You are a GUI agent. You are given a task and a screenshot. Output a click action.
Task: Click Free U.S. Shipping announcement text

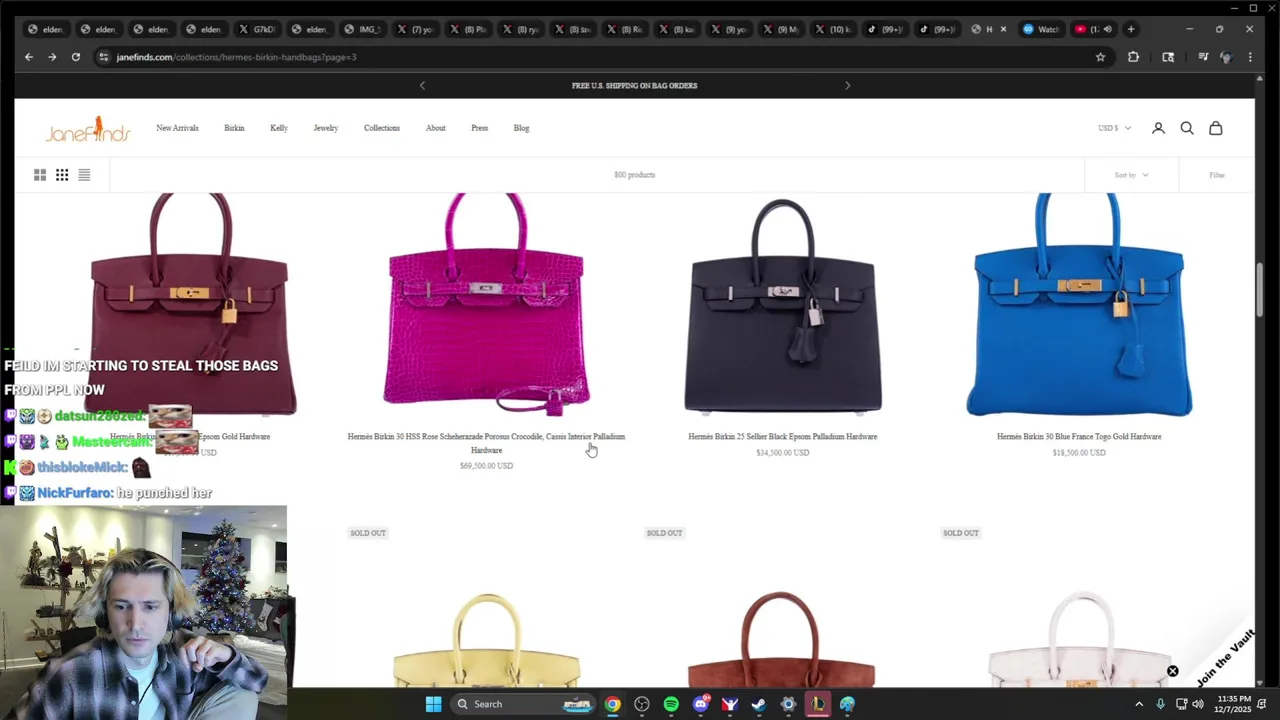click(634, 86)
